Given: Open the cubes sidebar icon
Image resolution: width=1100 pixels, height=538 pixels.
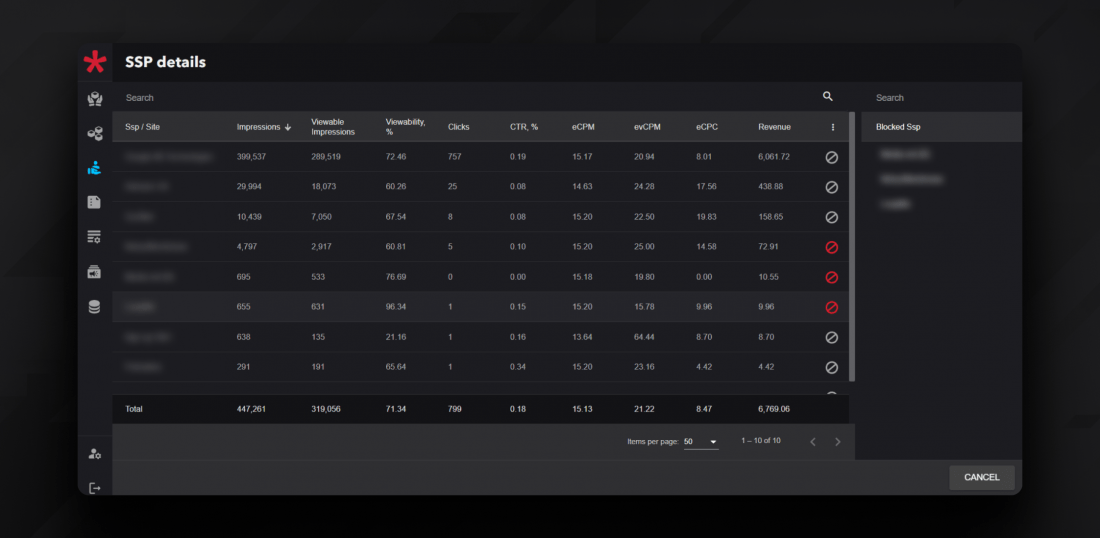Looking at the screenshot, I should click(95, 133).
